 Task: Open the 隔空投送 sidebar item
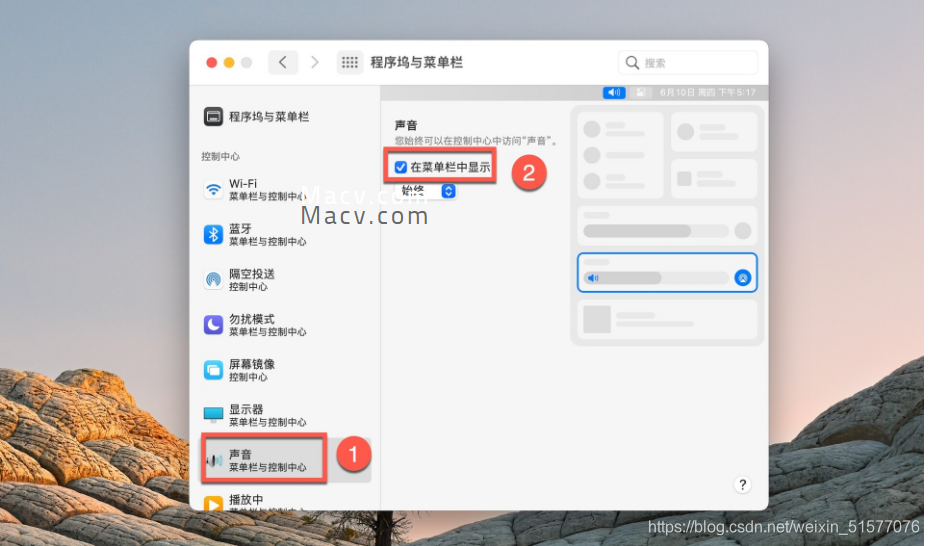286,280
